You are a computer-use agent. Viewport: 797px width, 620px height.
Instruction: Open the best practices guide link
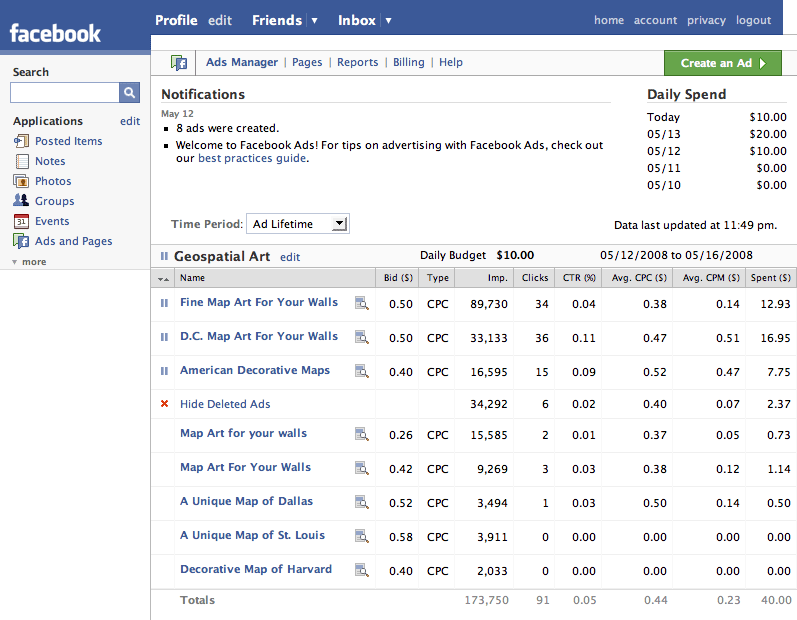click(252, 158)
